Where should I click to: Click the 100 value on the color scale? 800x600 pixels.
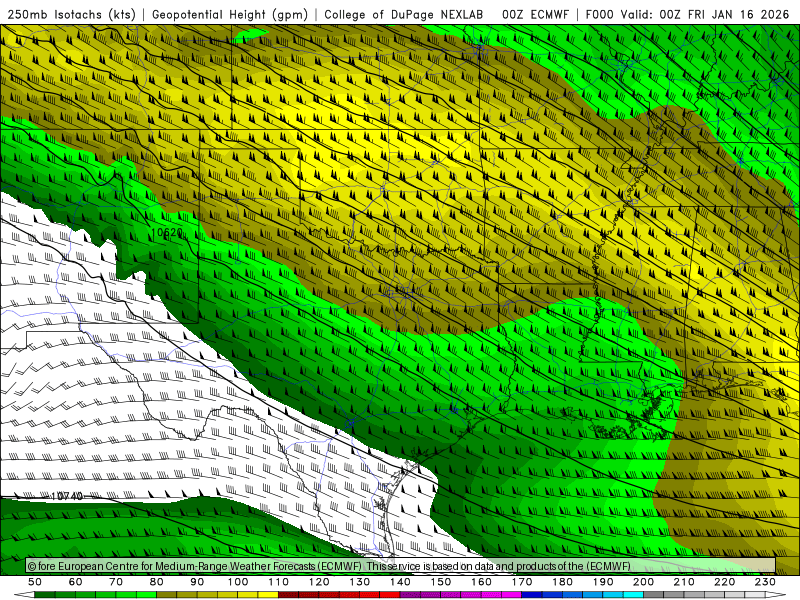[x=238, y=582]
